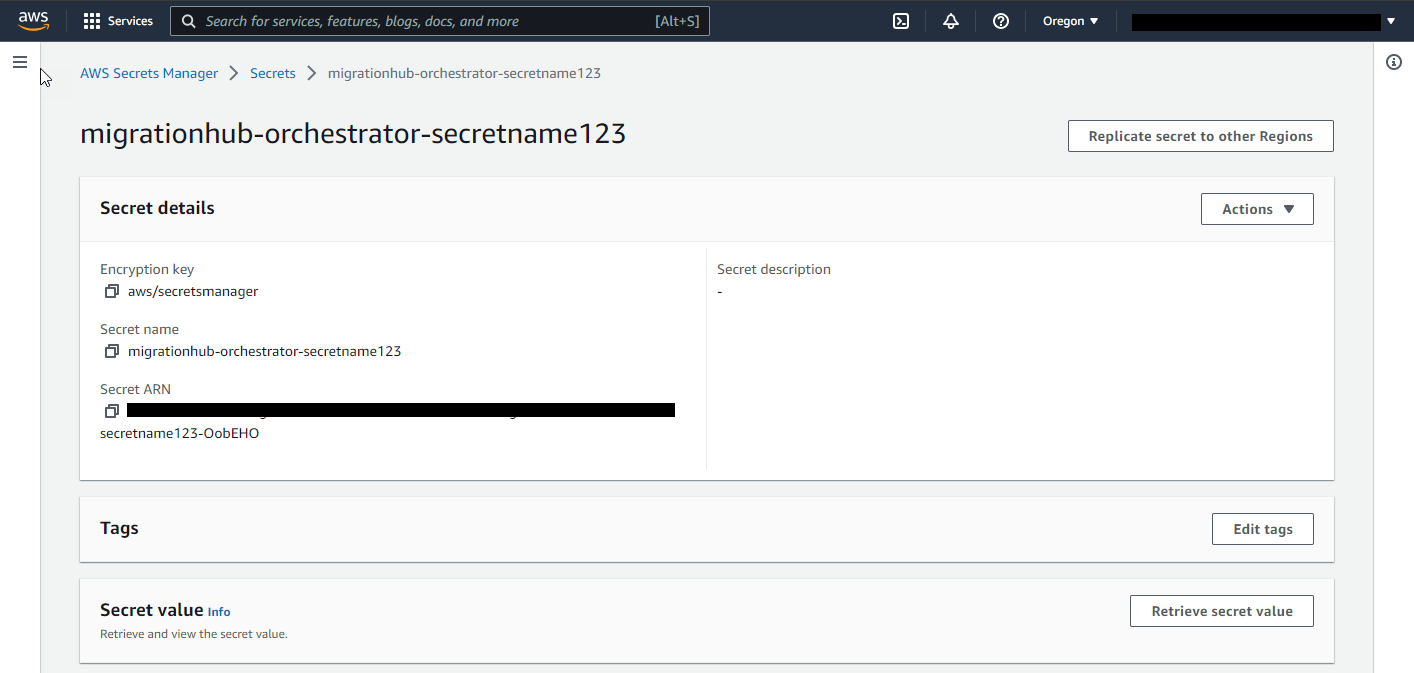Image resolution: width=1414 pixels, height=673 pixels.
Task: Select the secretname123-OobEHO ARN suffix text
Action: [180, 434]
